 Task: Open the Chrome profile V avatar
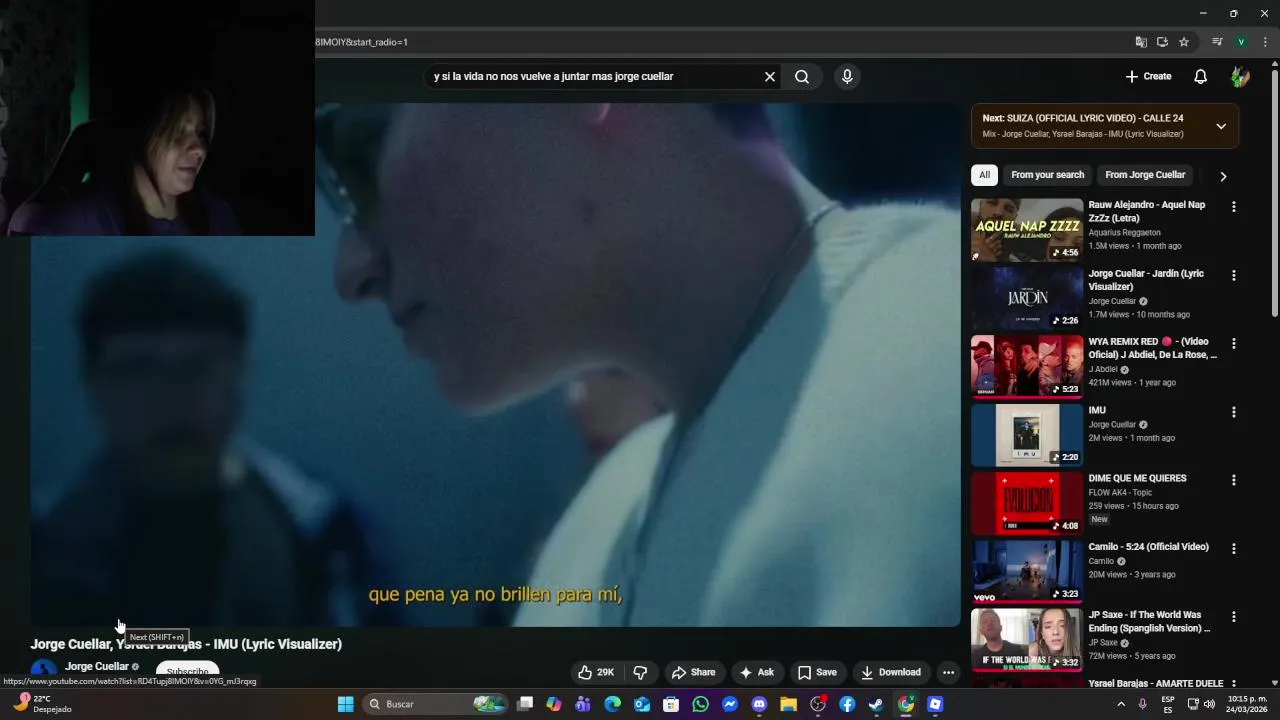1241,42
